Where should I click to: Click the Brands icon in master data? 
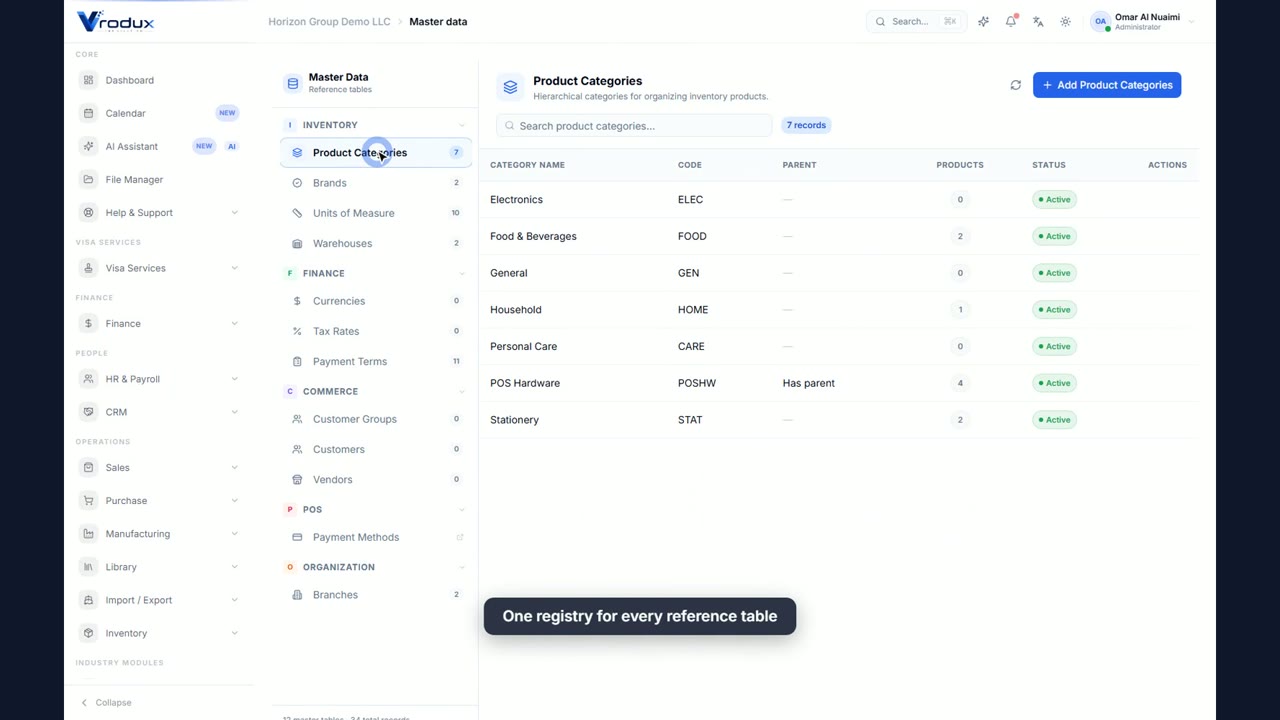(297, 183)
